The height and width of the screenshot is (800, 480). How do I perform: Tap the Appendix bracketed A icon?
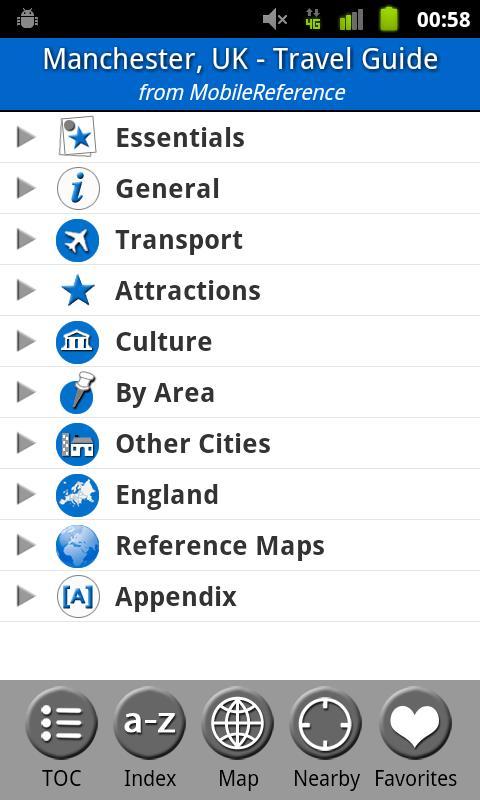click(78, 596)
